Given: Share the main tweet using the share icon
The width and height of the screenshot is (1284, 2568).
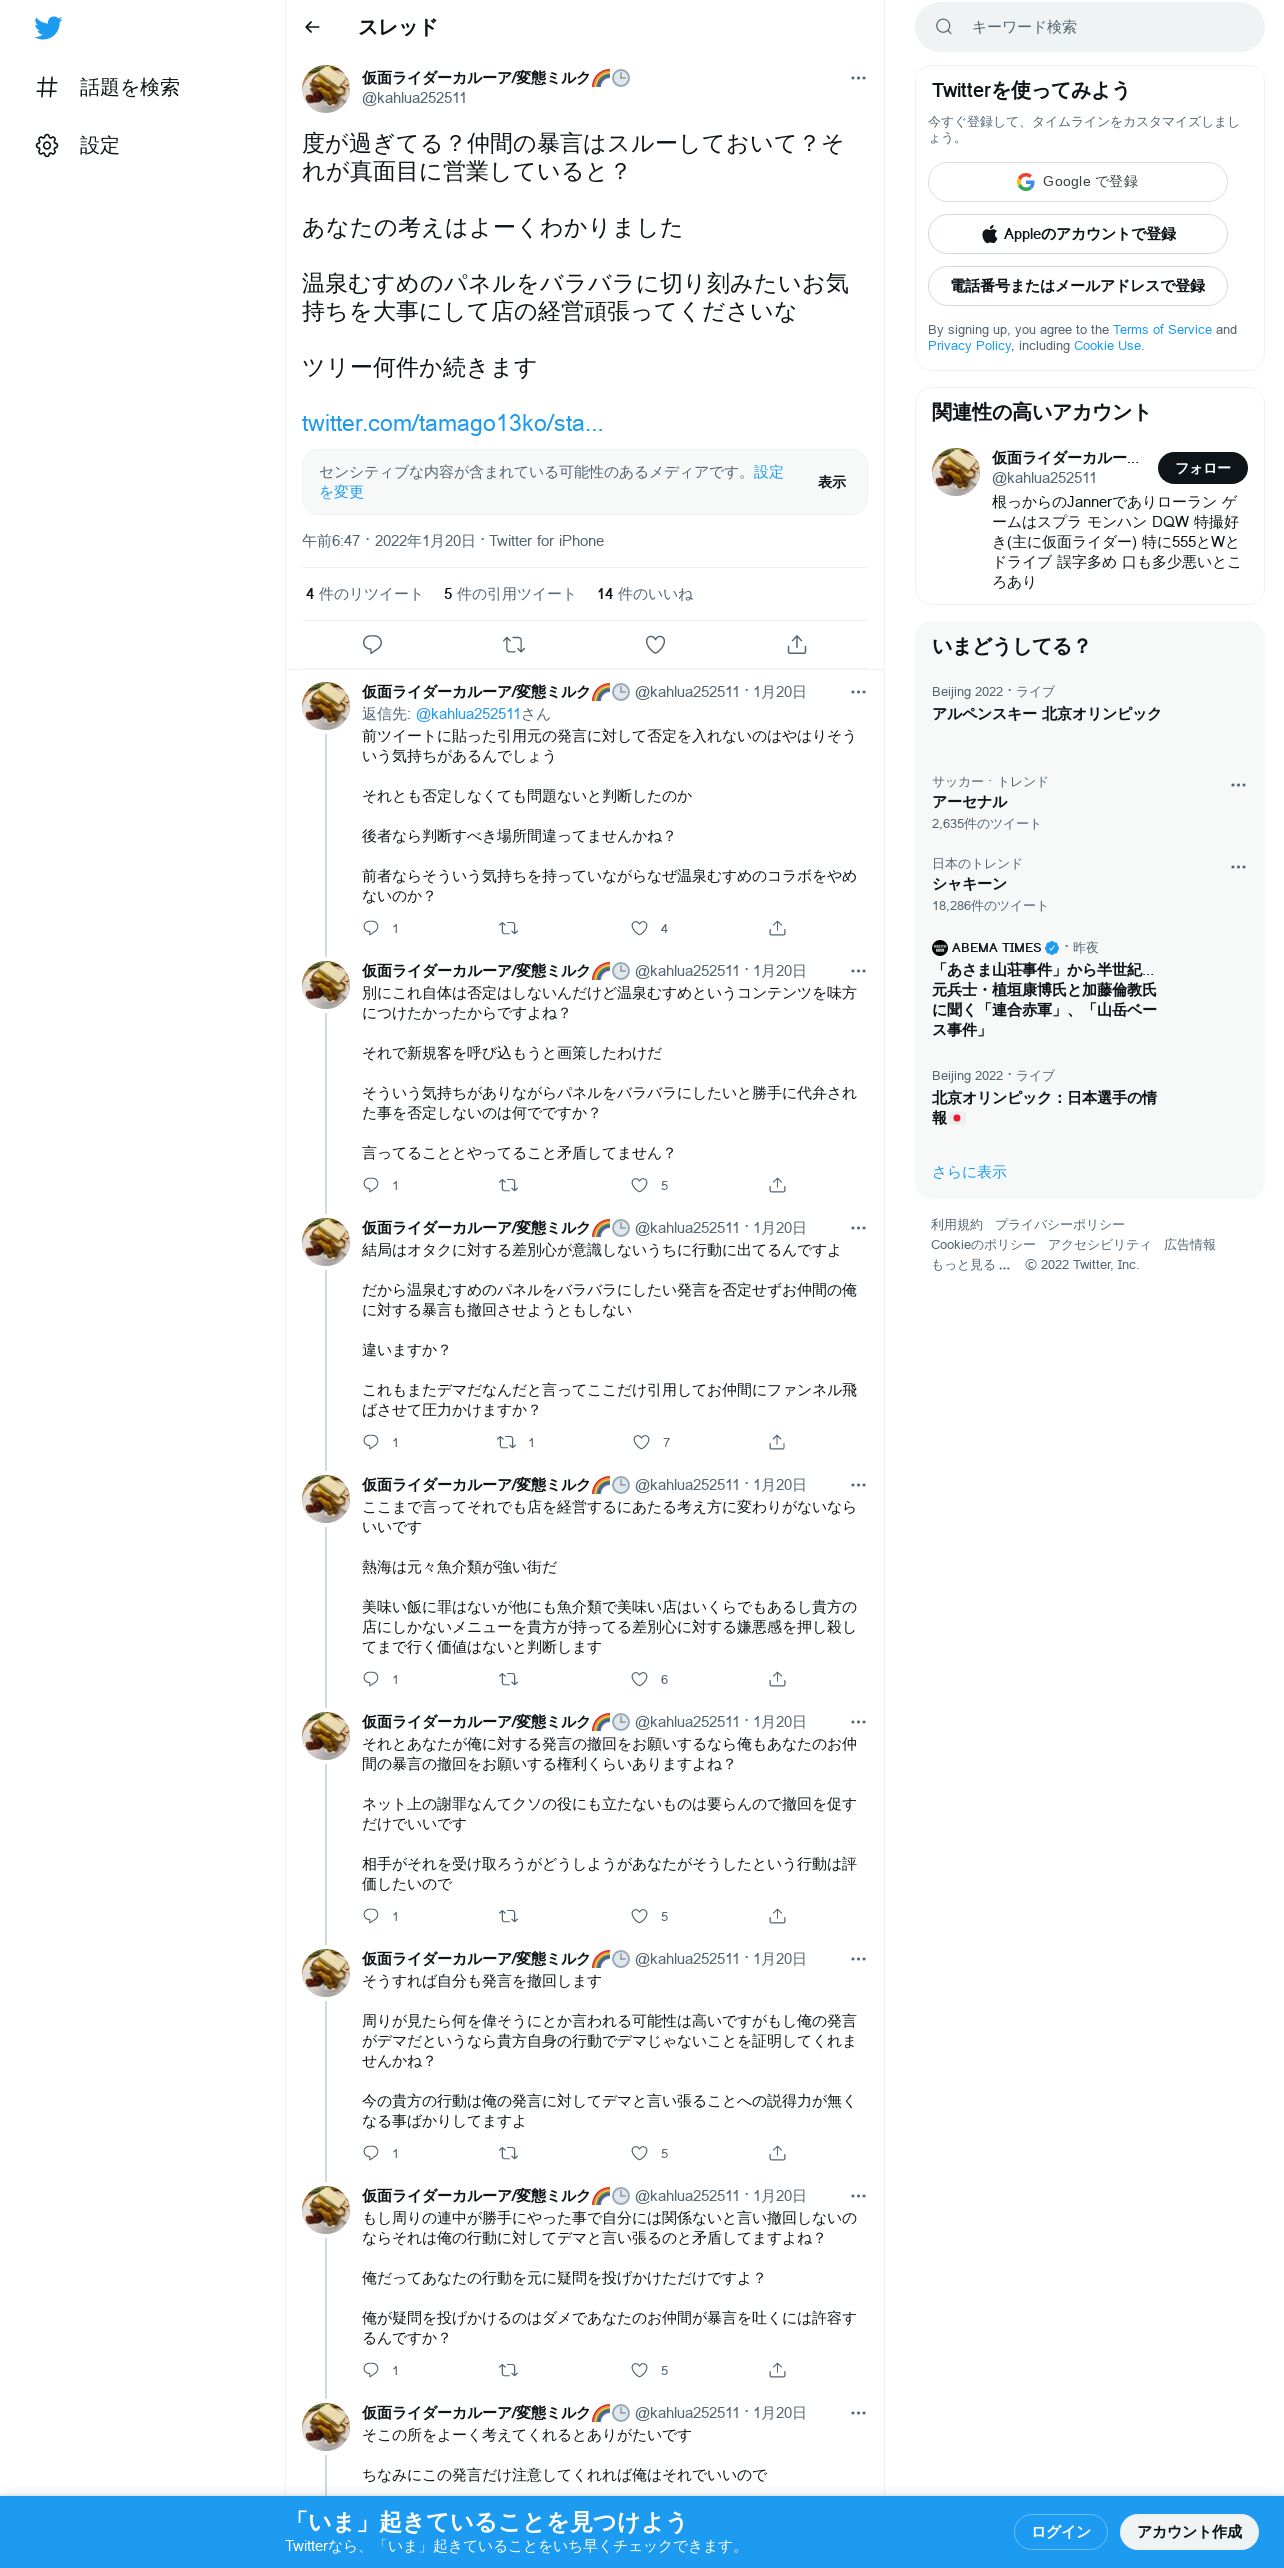Looking at the screenshot, I should pyautogui.click(x=797, y=645).
